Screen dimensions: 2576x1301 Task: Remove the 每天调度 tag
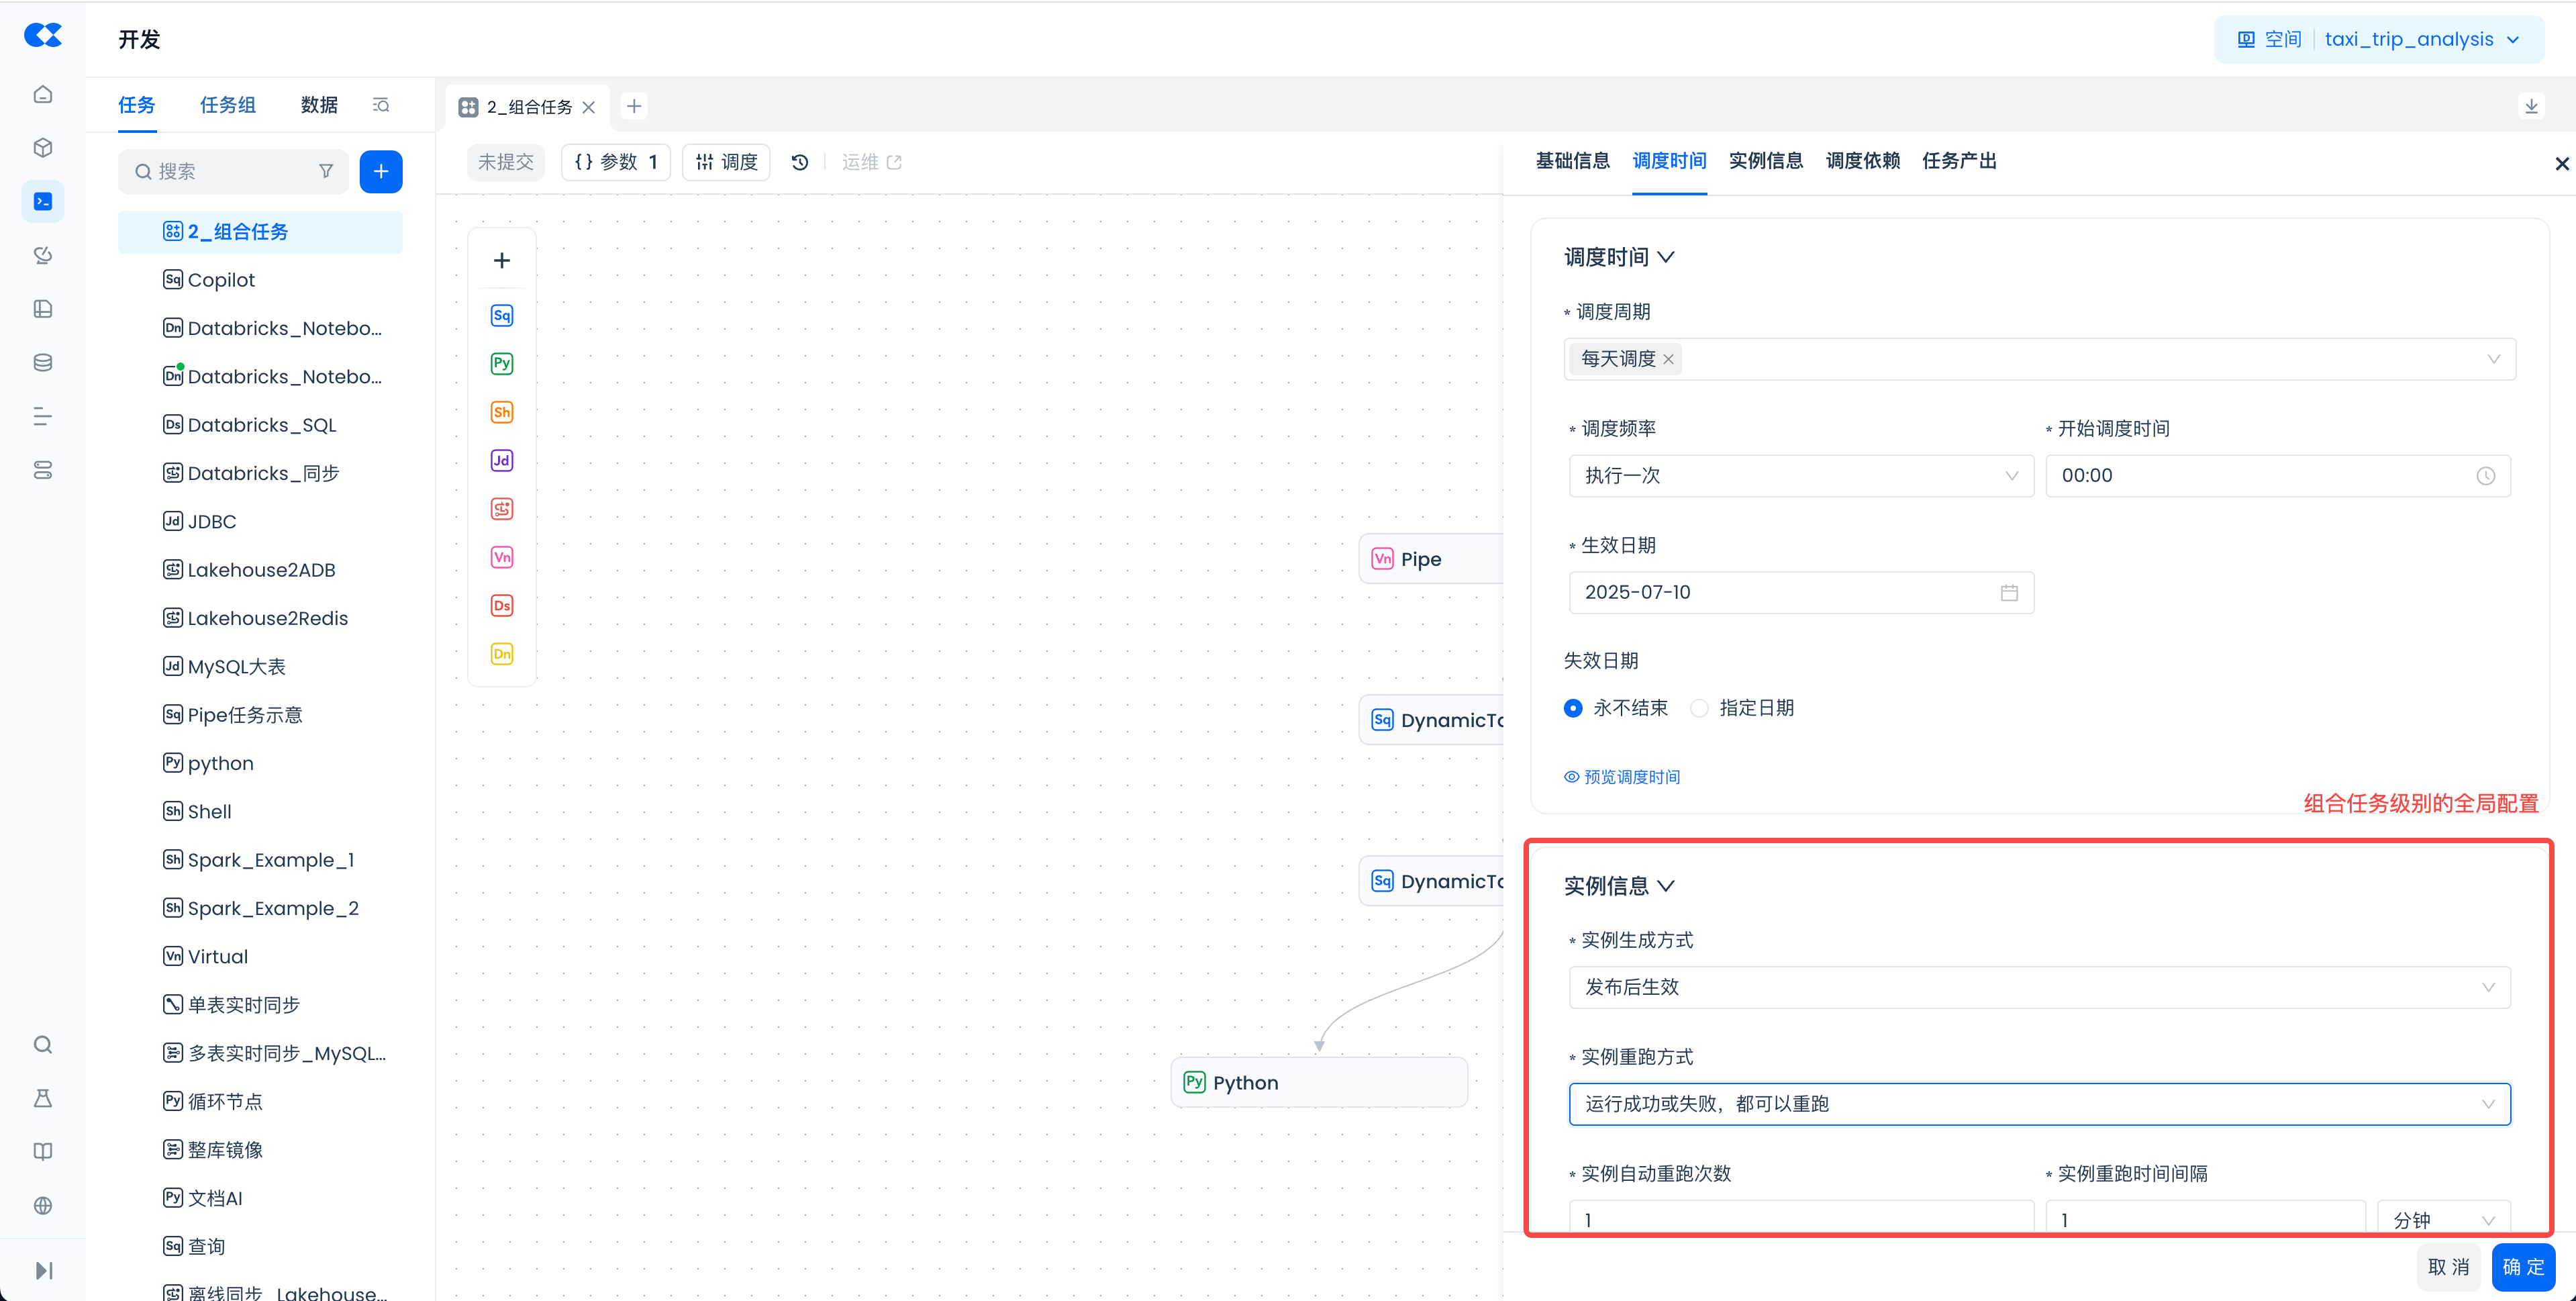coord(1668,359)
